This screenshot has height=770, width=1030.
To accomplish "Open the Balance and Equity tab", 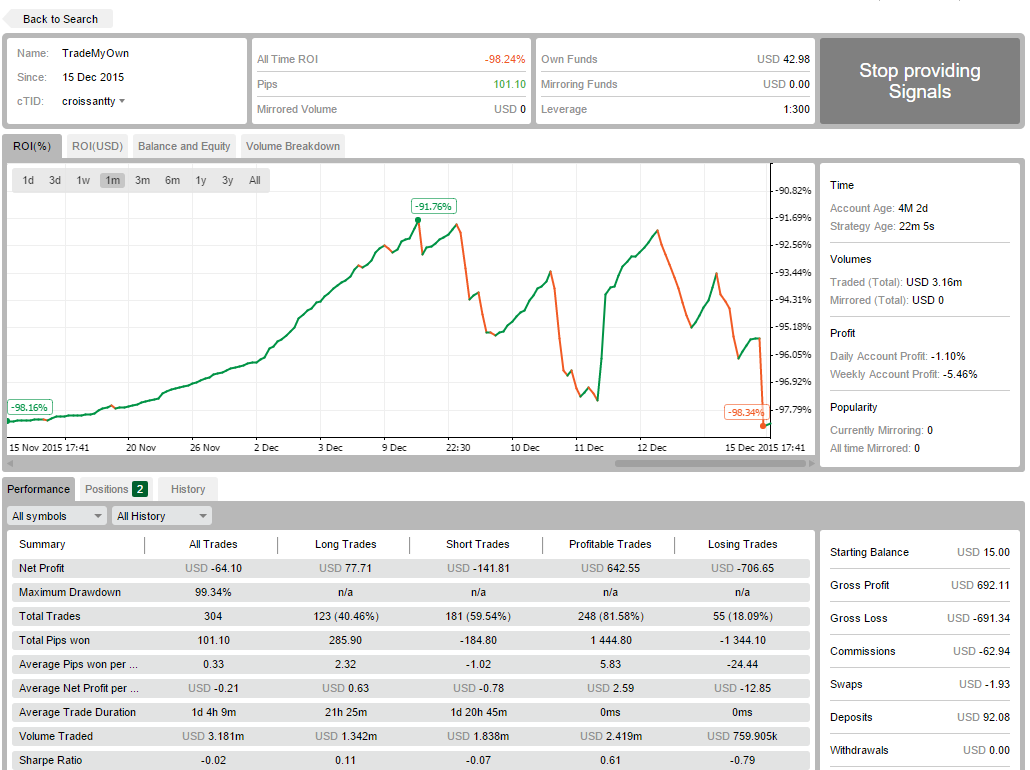I will 184,146.
